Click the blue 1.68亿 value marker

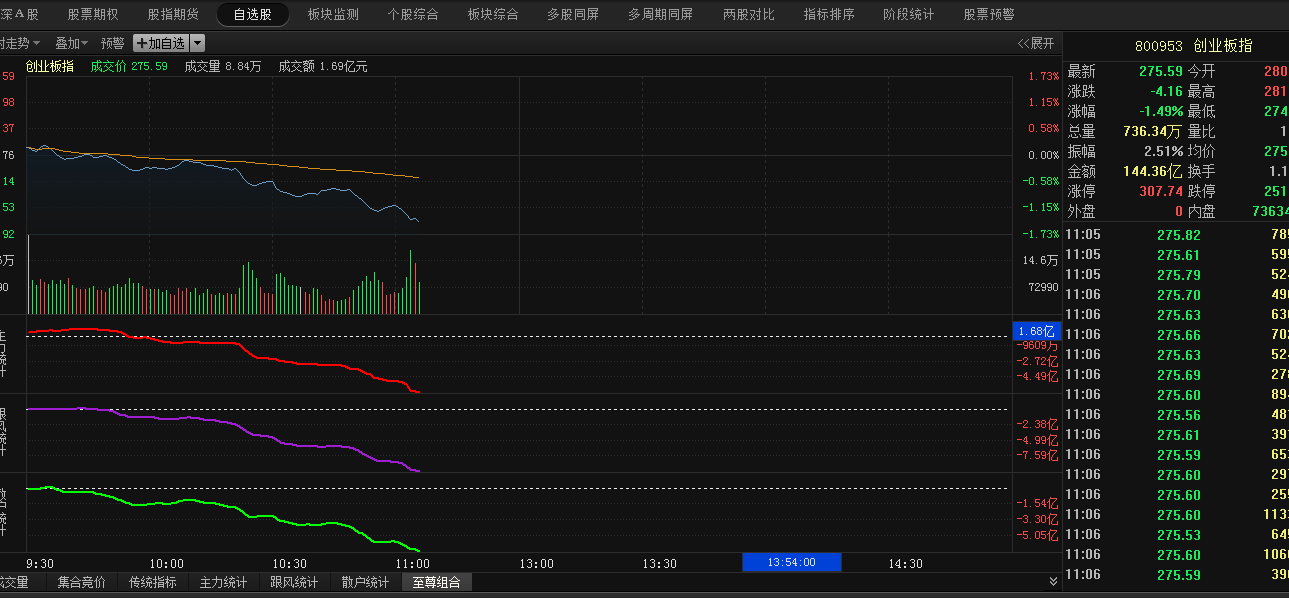[x=1036, y=331]
